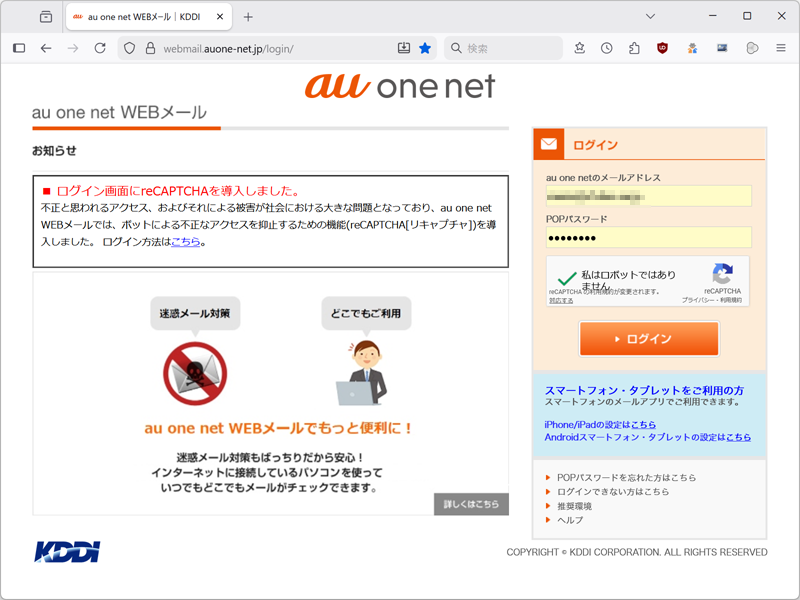The image size is (800, 600).
Task: Open the browser history clock icon
Action: coord(607,48)
